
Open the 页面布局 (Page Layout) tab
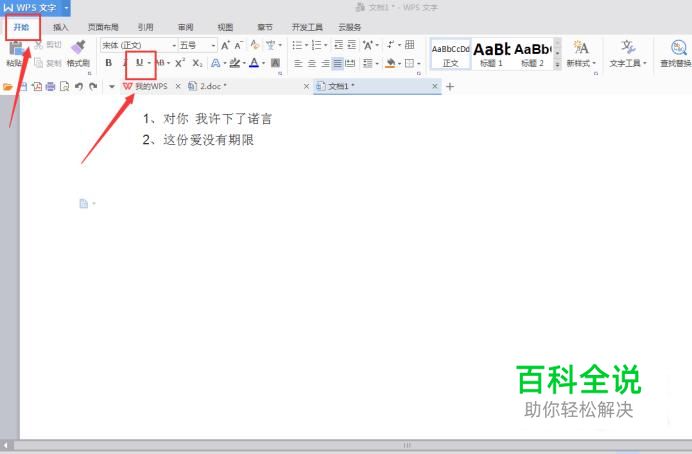[x=103, y=27]
